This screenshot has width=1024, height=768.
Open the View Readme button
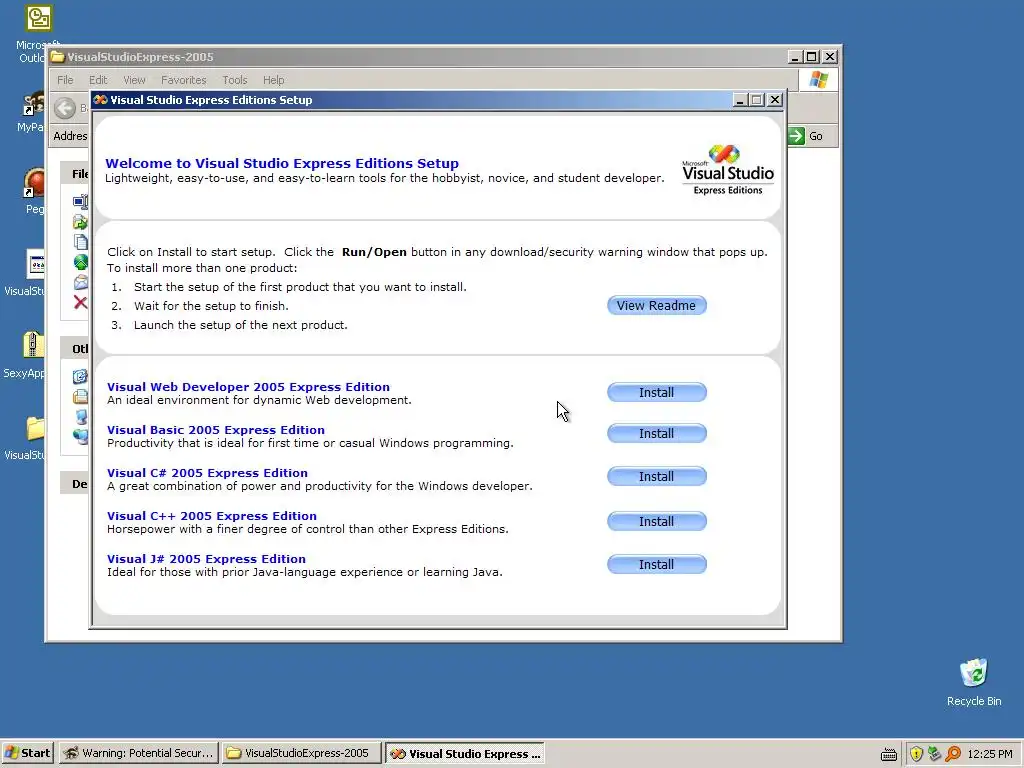pos(656,306)
